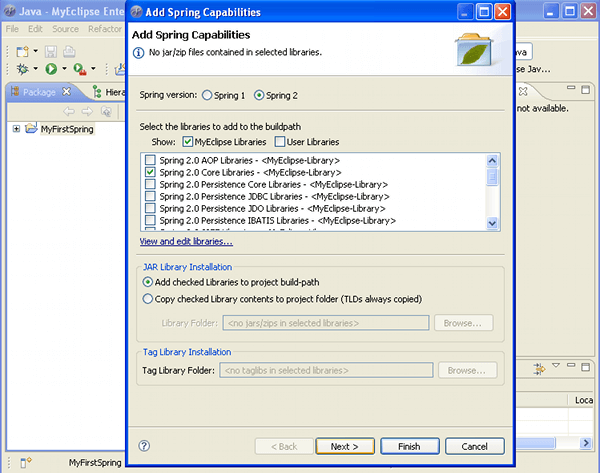Check Spring 2.0 AOP Libraries
600x473 pixels.
pyautogui.click(x=150, y=160)
